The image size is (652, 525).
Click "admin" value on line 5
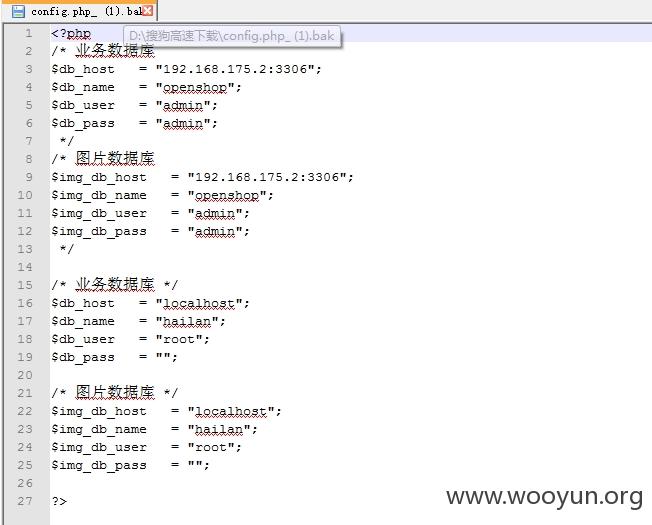(x=183, y=105)
